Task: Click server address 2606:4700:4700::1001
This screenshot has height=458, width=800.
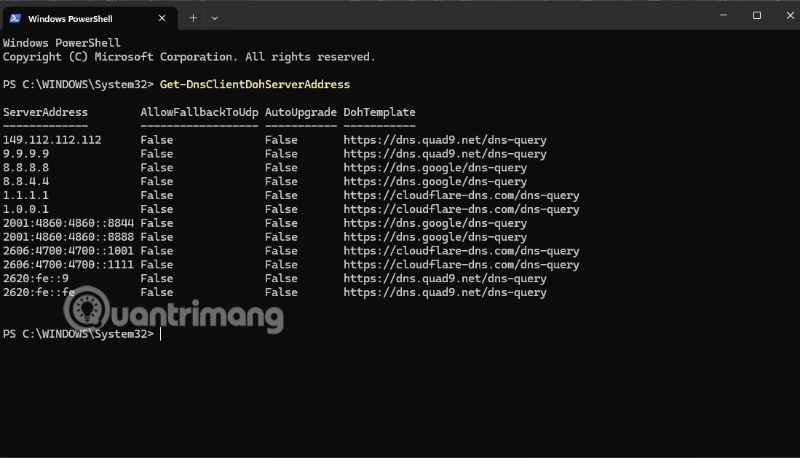Action: (x=68, y=250)
